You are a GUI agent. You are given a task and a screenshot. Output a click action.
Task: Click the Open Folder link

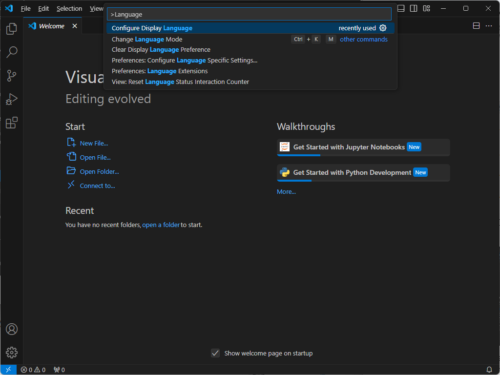pos(99,172)
